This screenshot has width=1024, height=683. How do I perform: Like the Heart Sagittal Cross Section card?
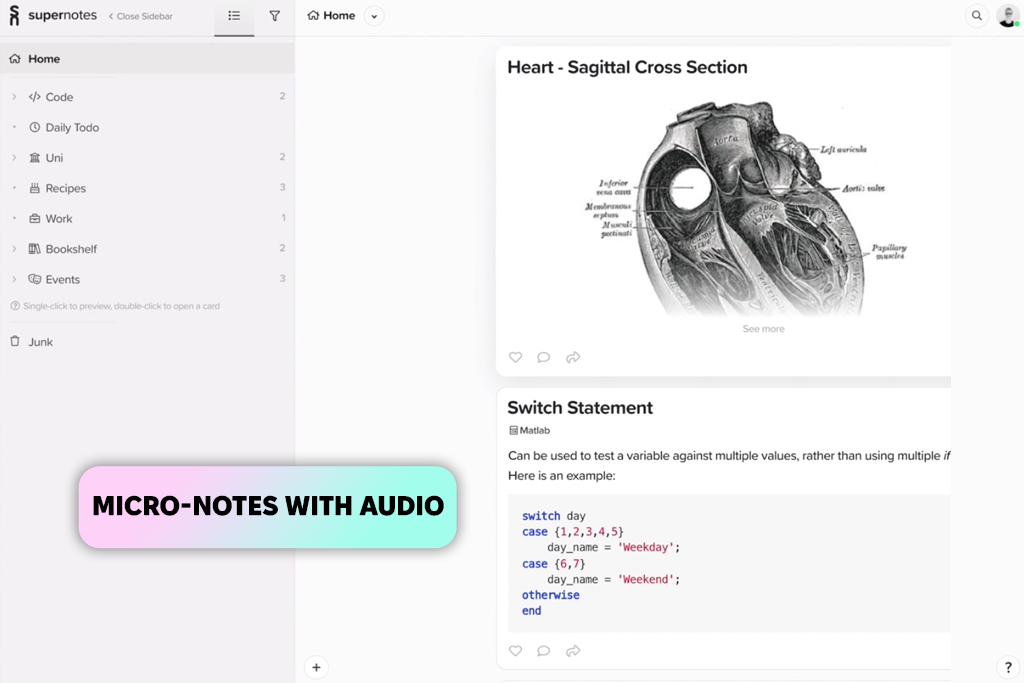click(x=515, y=357)
